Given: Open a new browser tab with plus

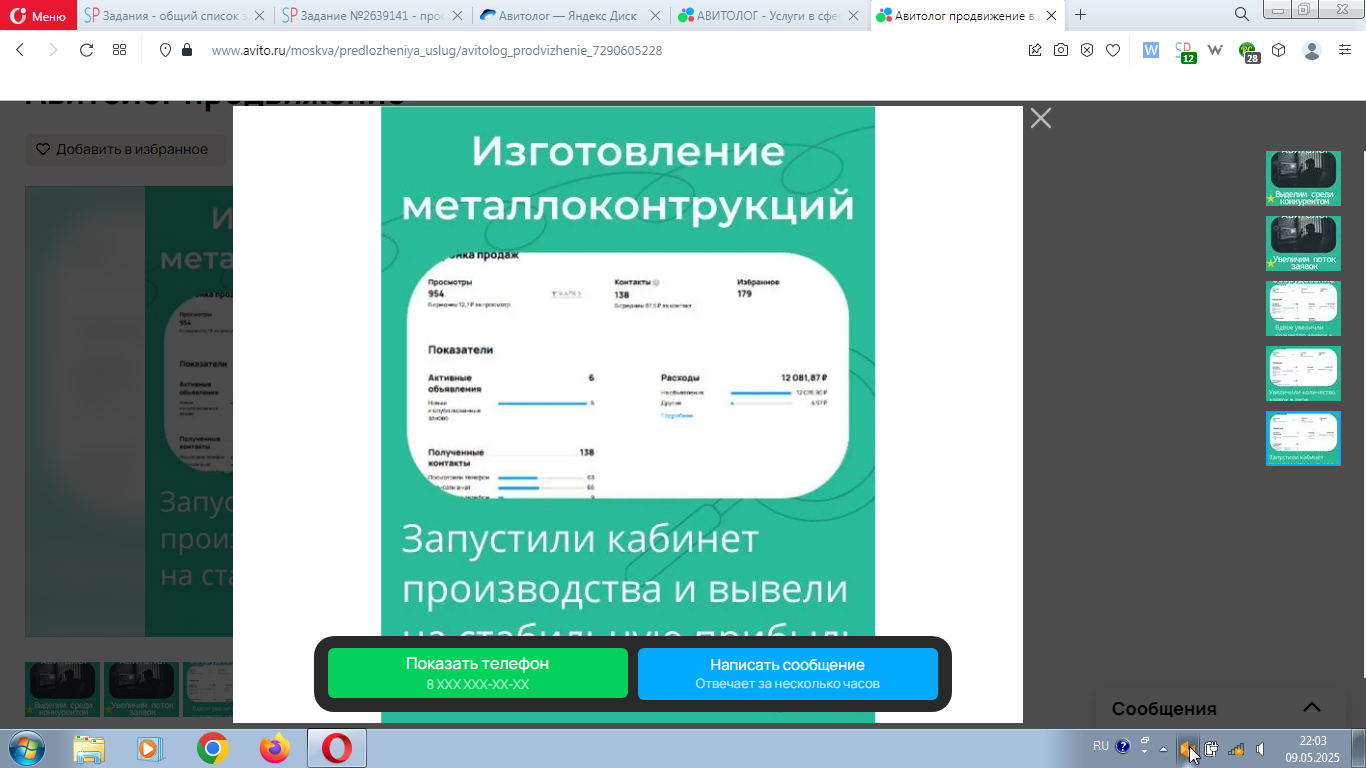Looking at the screenshot, I should tap(1080, 15).
